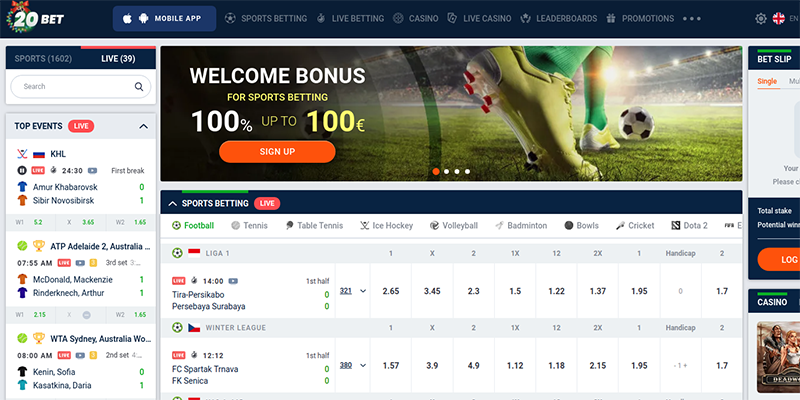Click the UK flag language icon
The height and width of the screenshot is (400, 800).
coord(779,19)
